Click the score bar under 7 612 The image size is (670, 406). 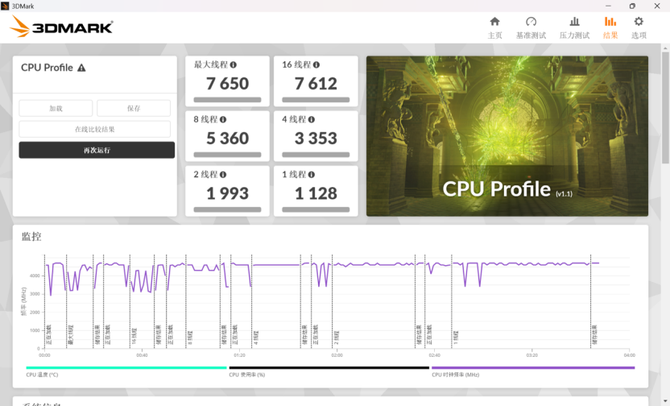click(316, 100)
